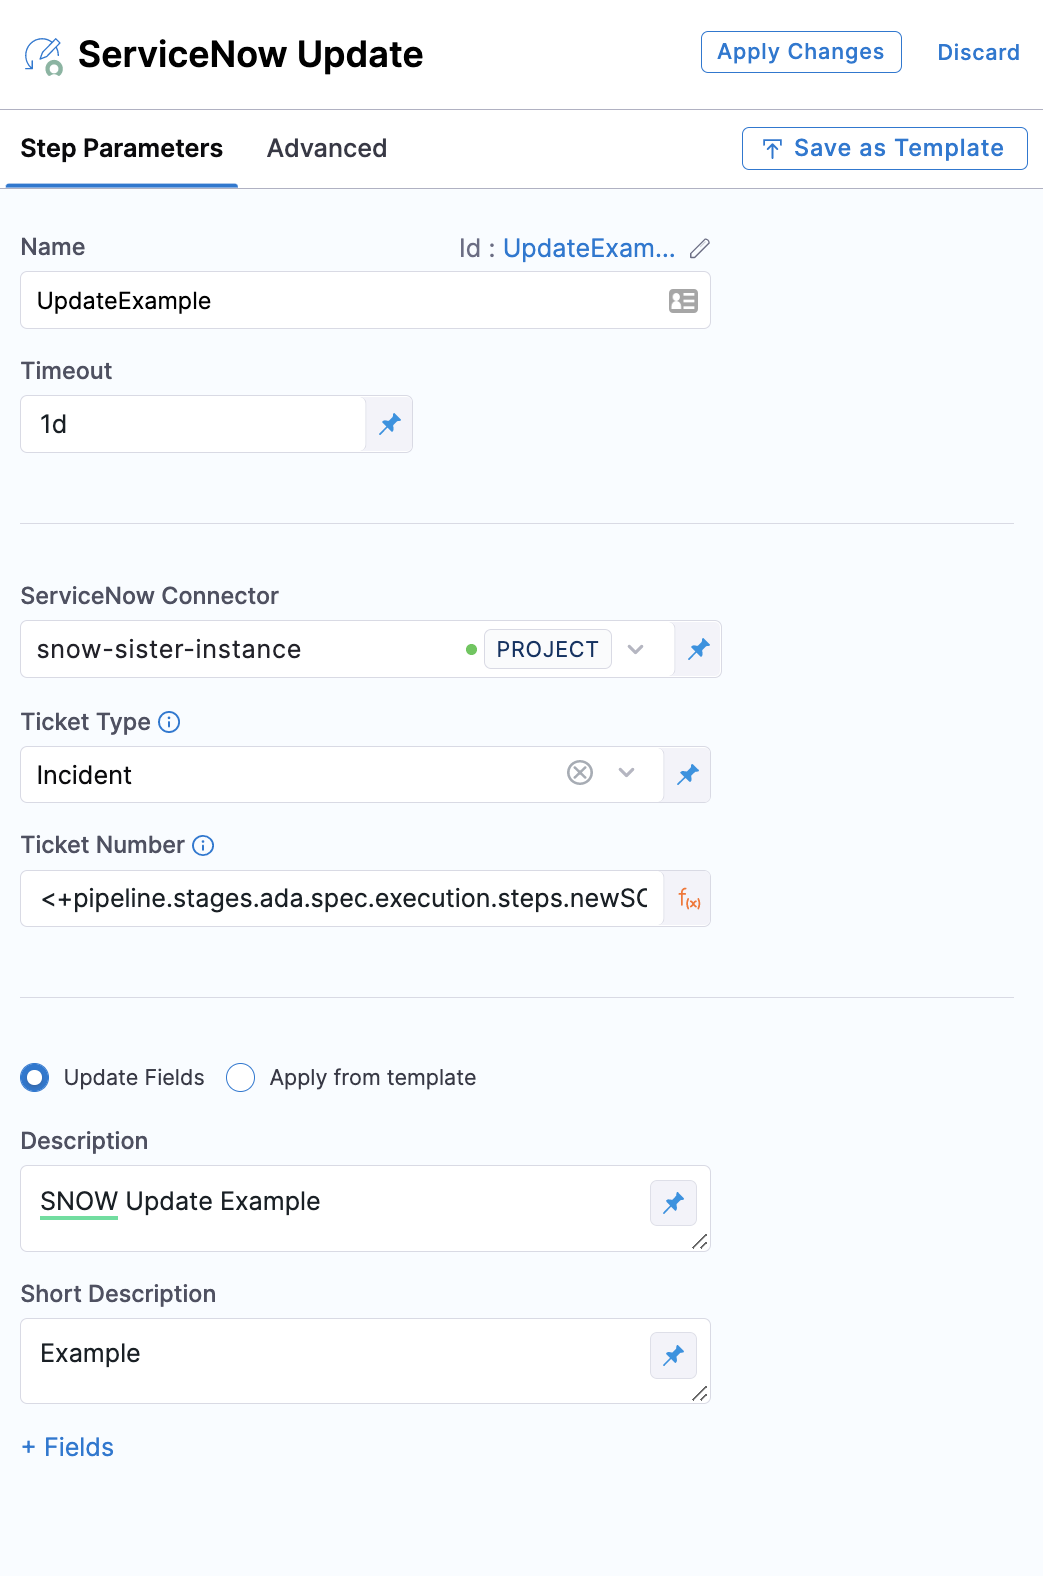
Task: Click the card icon in Name field
Action: pyautogui.click(x=683, y=301)
